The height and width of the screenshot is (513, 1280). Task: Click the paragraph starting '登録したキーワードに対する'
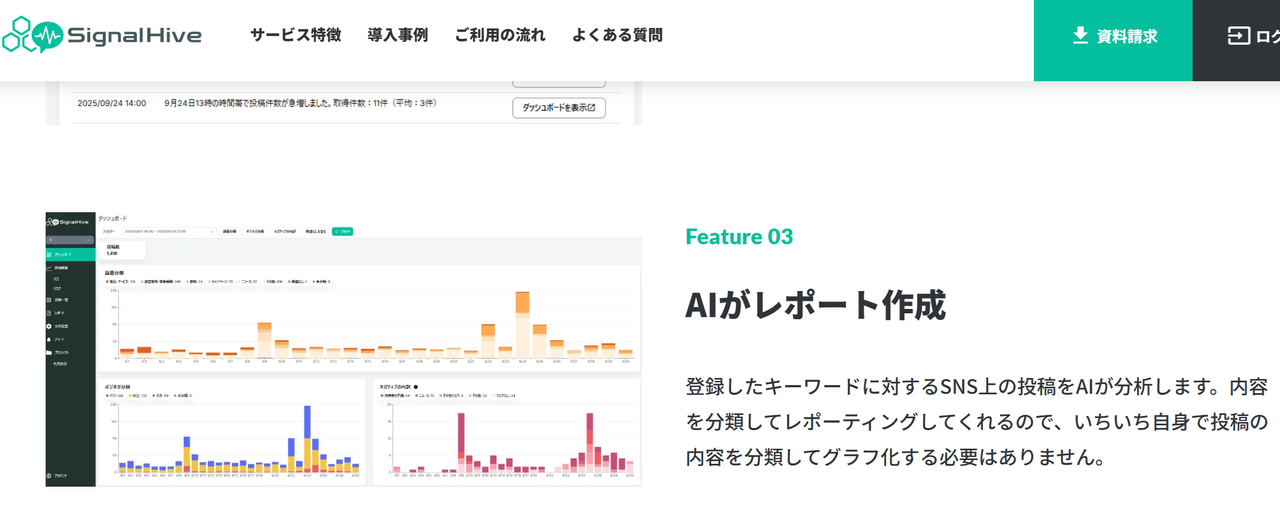coord(977,422)
